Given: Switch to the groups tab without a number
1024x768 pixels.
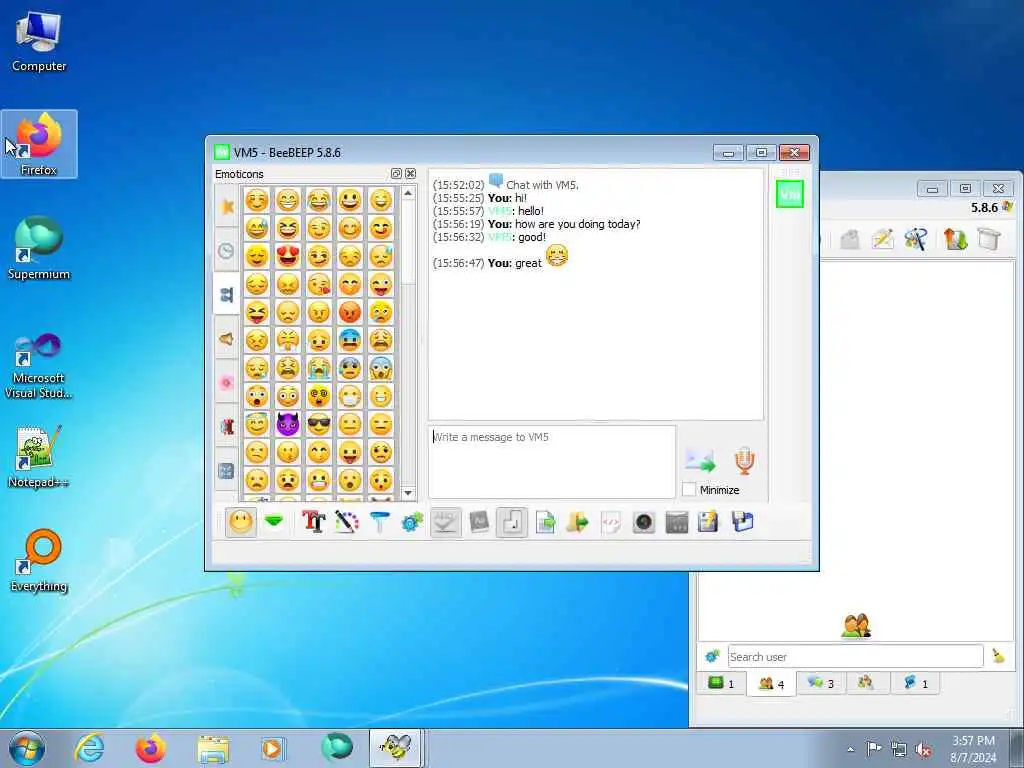Looking at the screenshot, I should [866, 682].
